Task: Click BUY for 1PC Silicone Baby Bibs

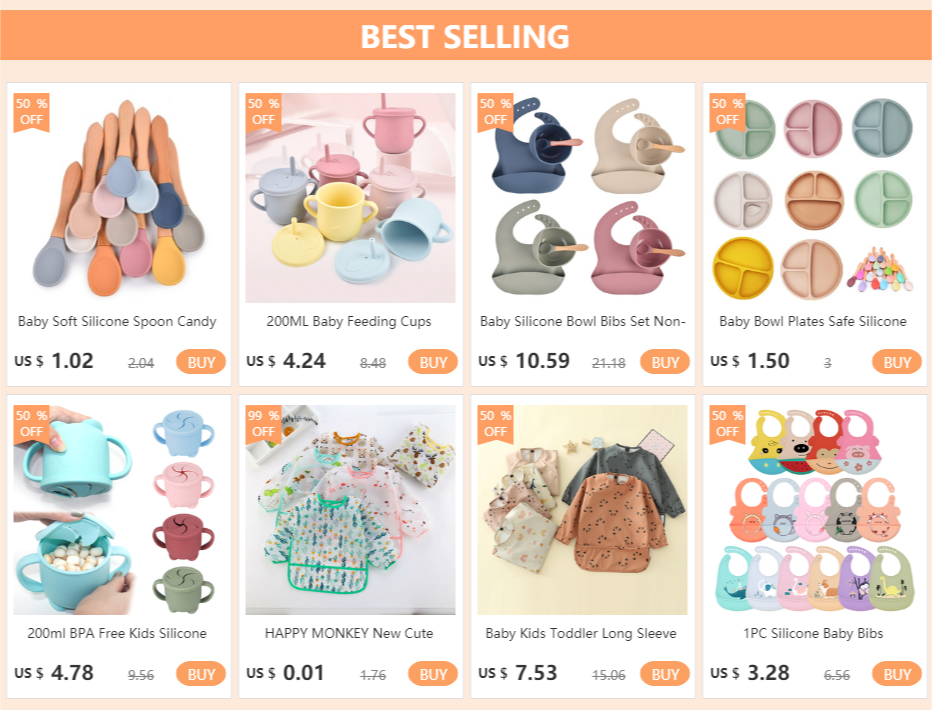Action: point(896,674)
